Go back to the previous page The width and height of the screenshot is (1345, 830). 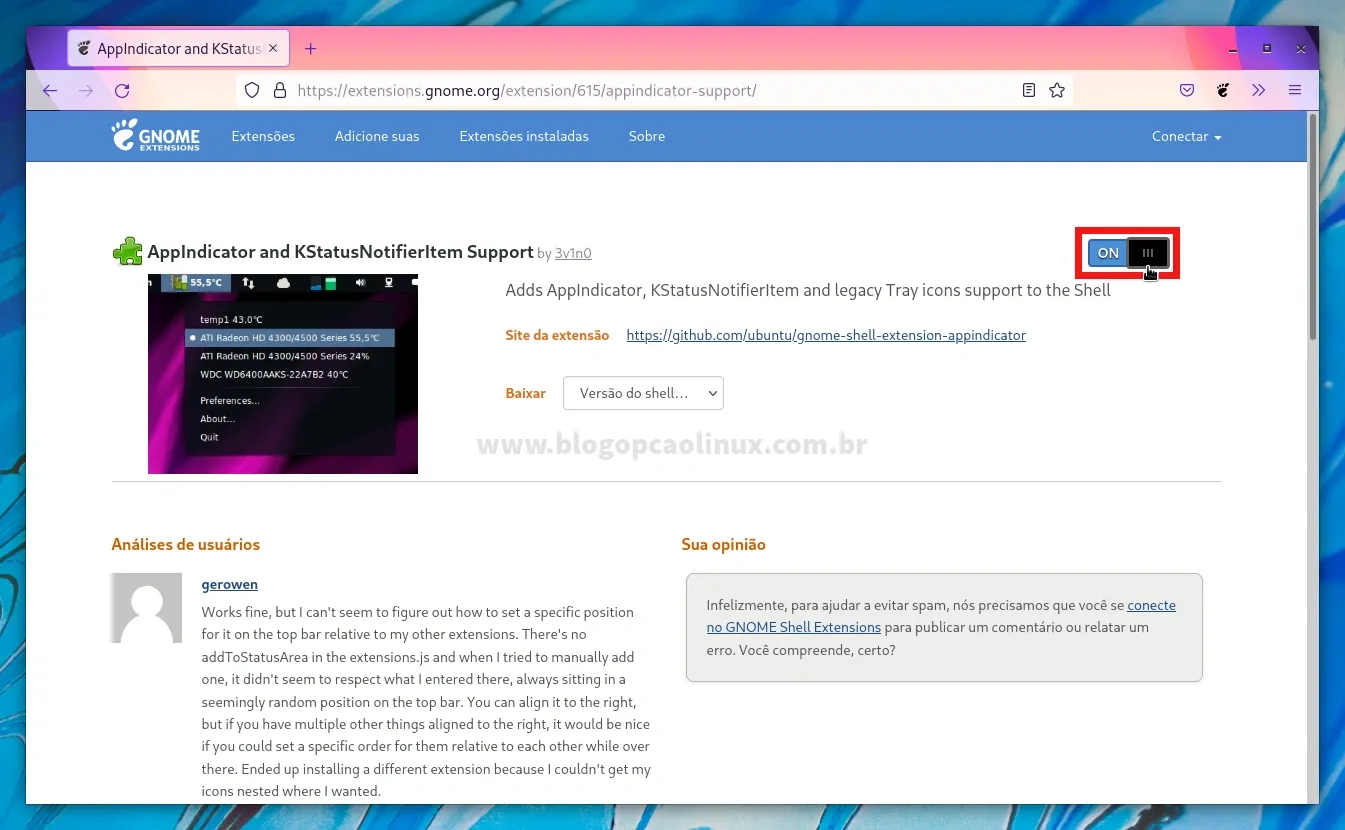tap(50, 91)
